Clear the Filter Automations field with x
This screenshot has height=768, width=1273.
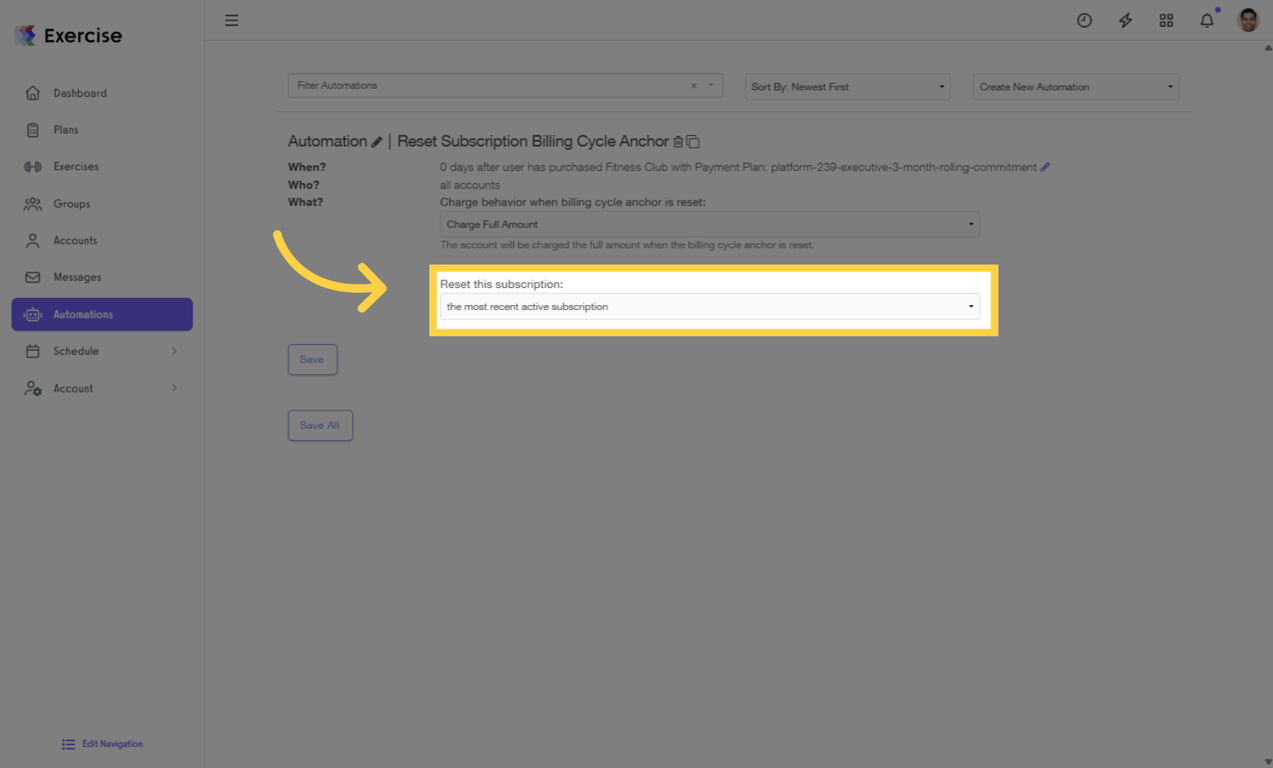694,86
